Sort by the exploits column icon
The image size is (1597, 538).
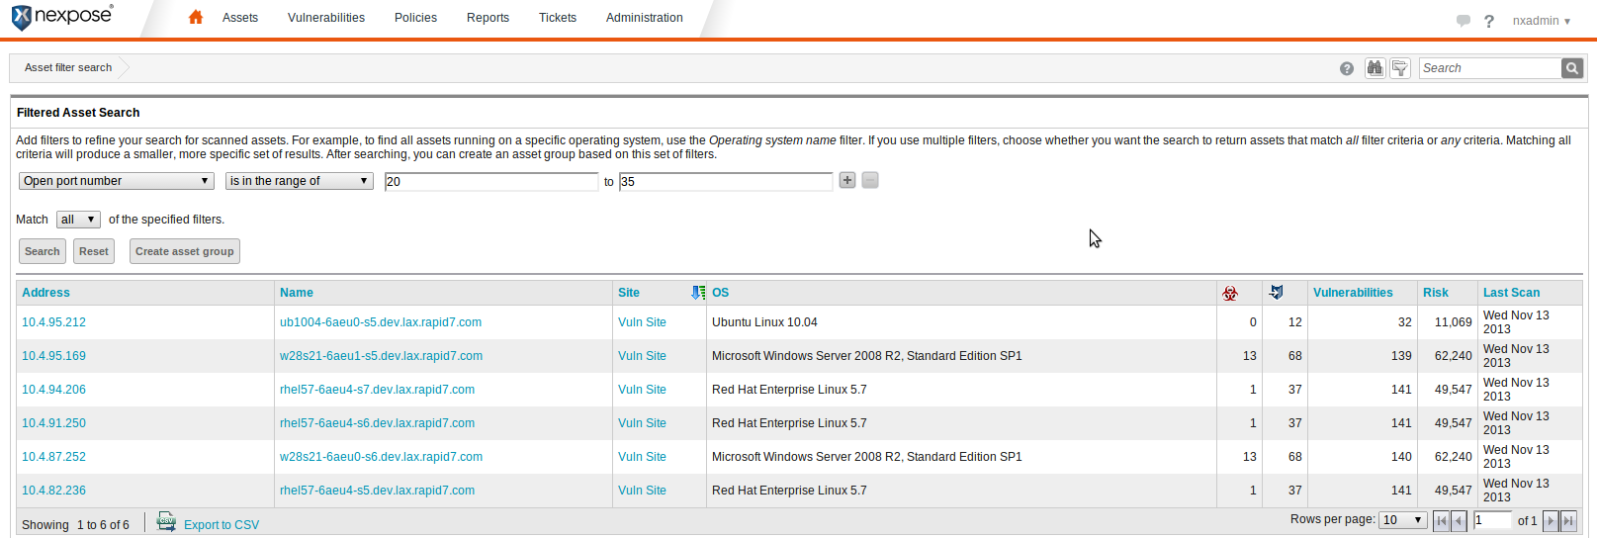point(1276,293)
